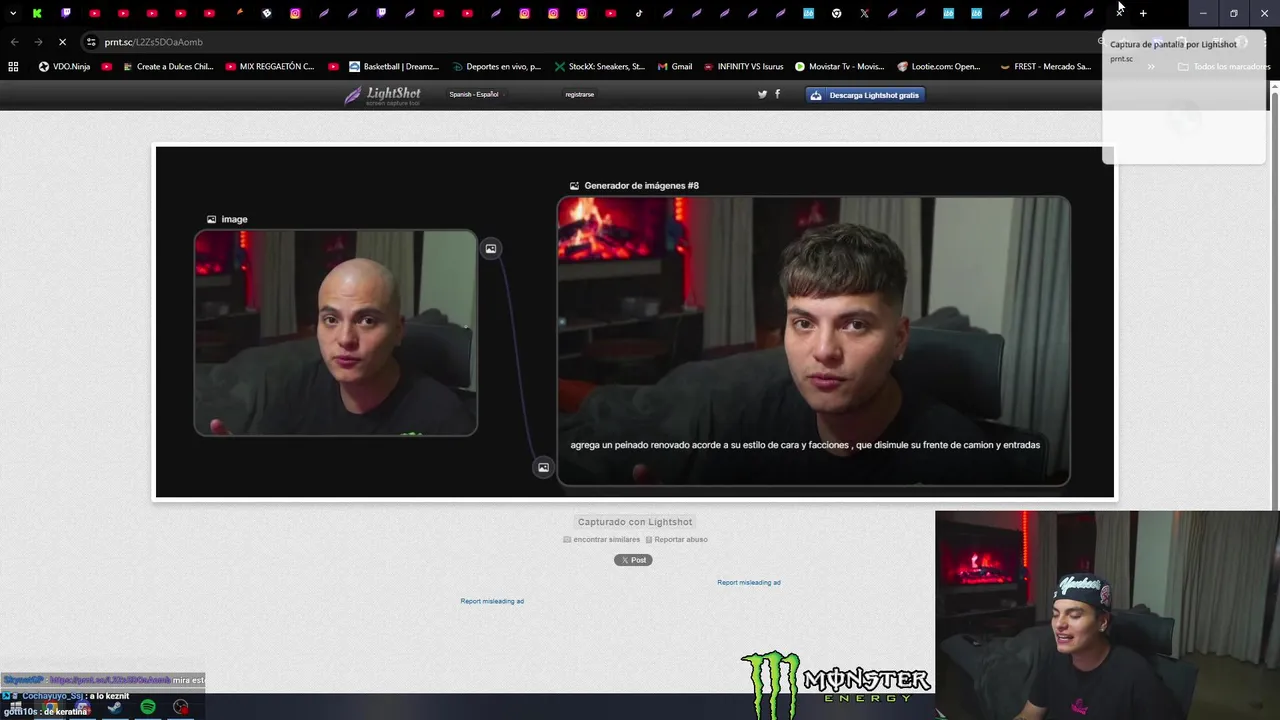Open the FREST - Mercado bookmark
1280x720 pixels.
click(1045, 67)
